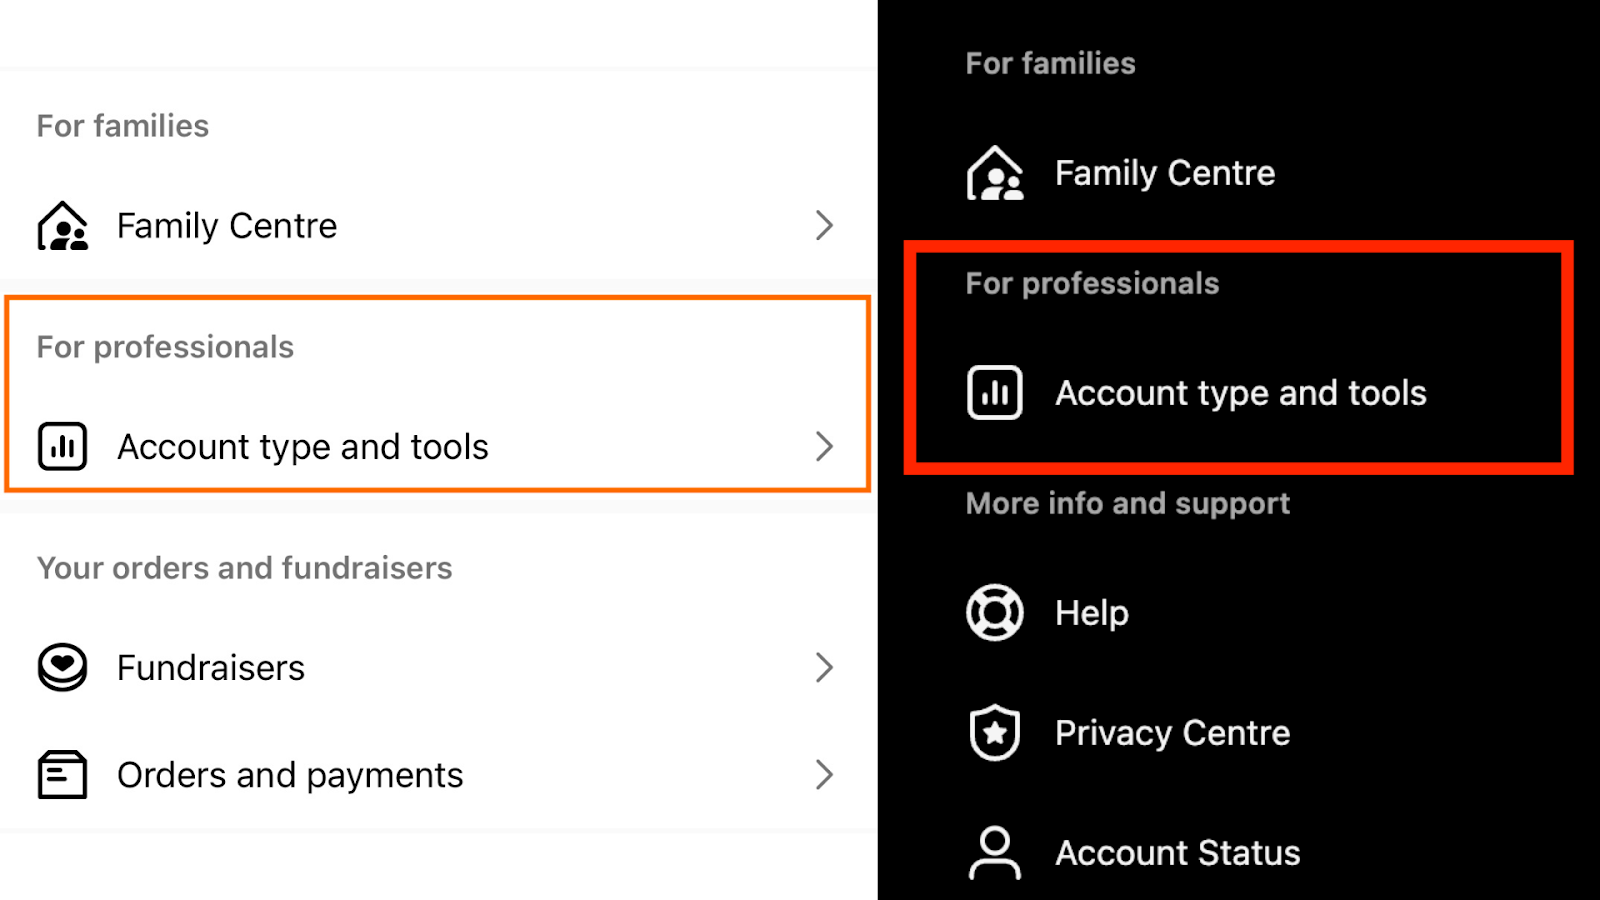Open the Help settings entry
Viewport: 1600px width, 900px height.
(1090, 612)
